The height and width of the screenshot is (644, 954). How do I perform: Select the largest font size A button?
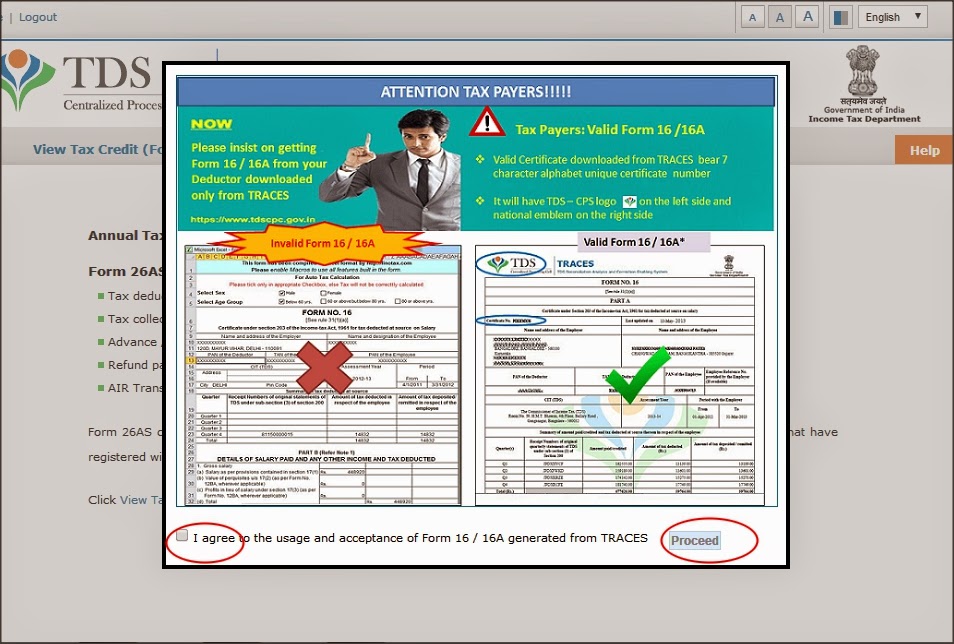tap(807, 16)
